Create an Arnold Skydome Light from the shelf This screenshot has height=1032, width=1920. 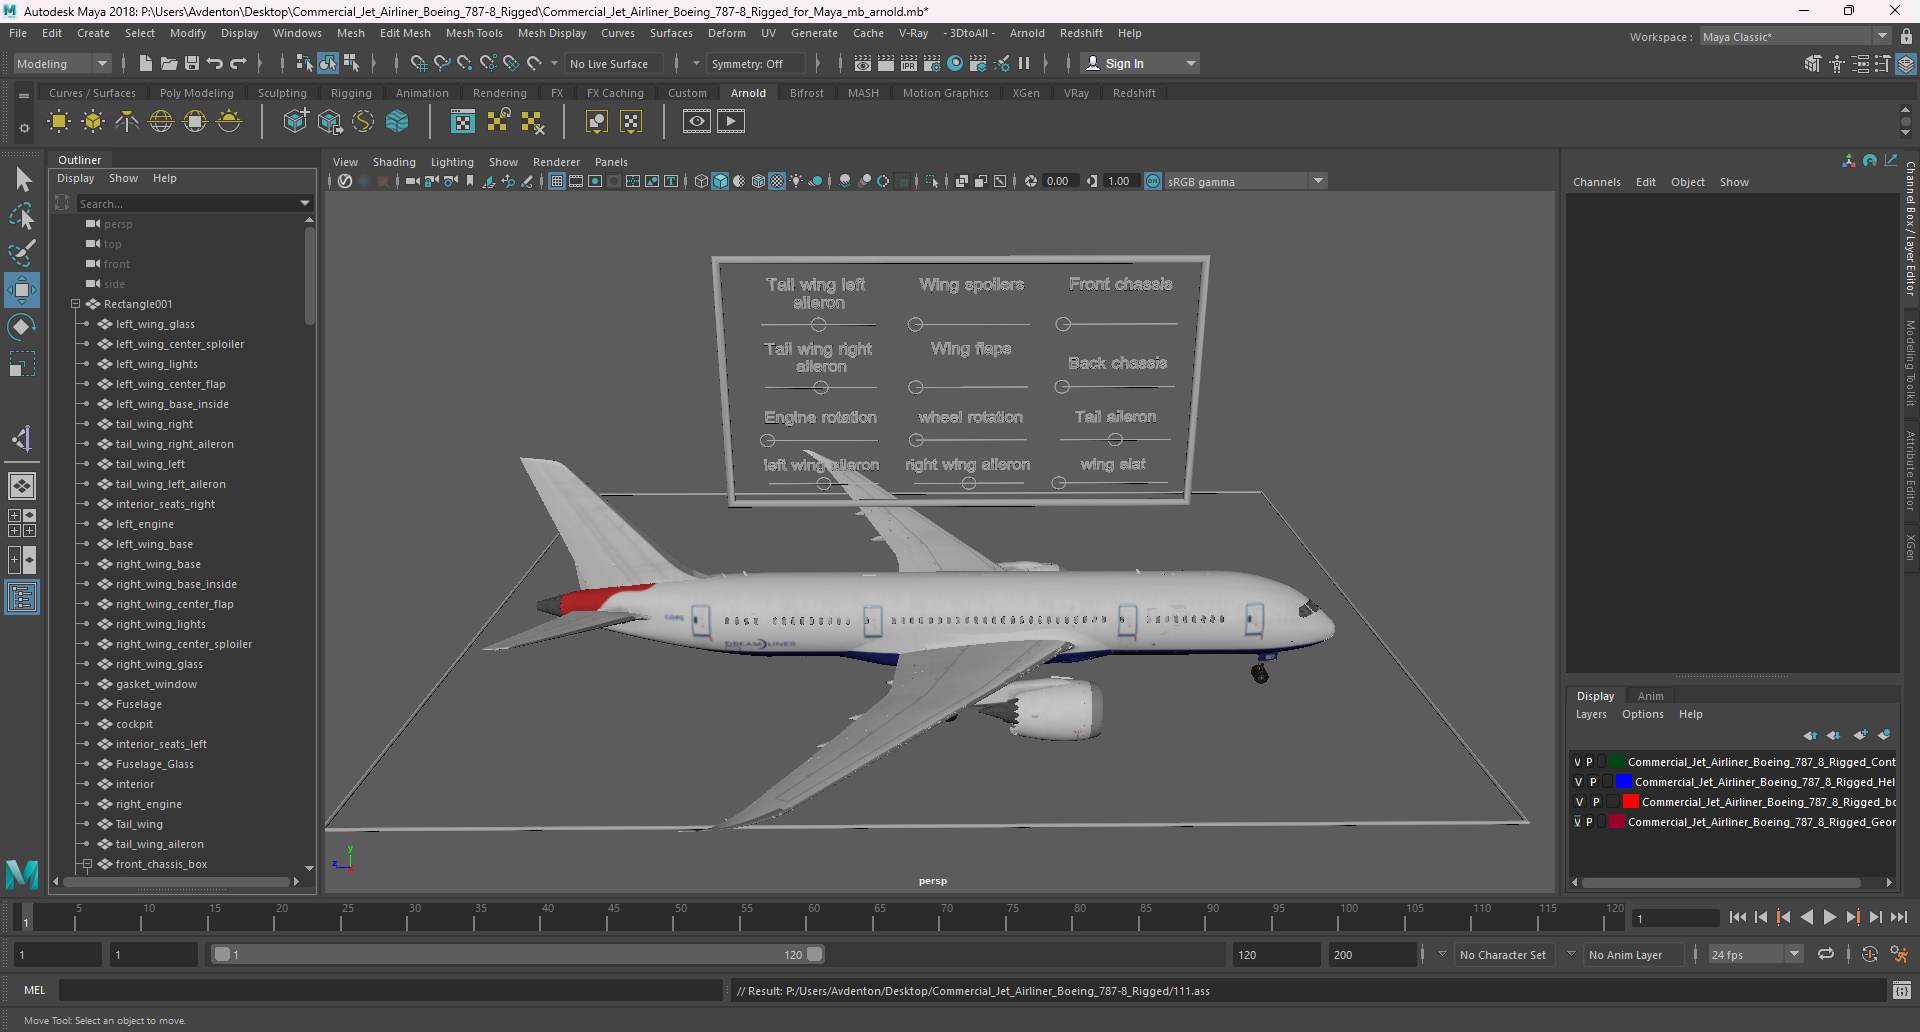161,122
